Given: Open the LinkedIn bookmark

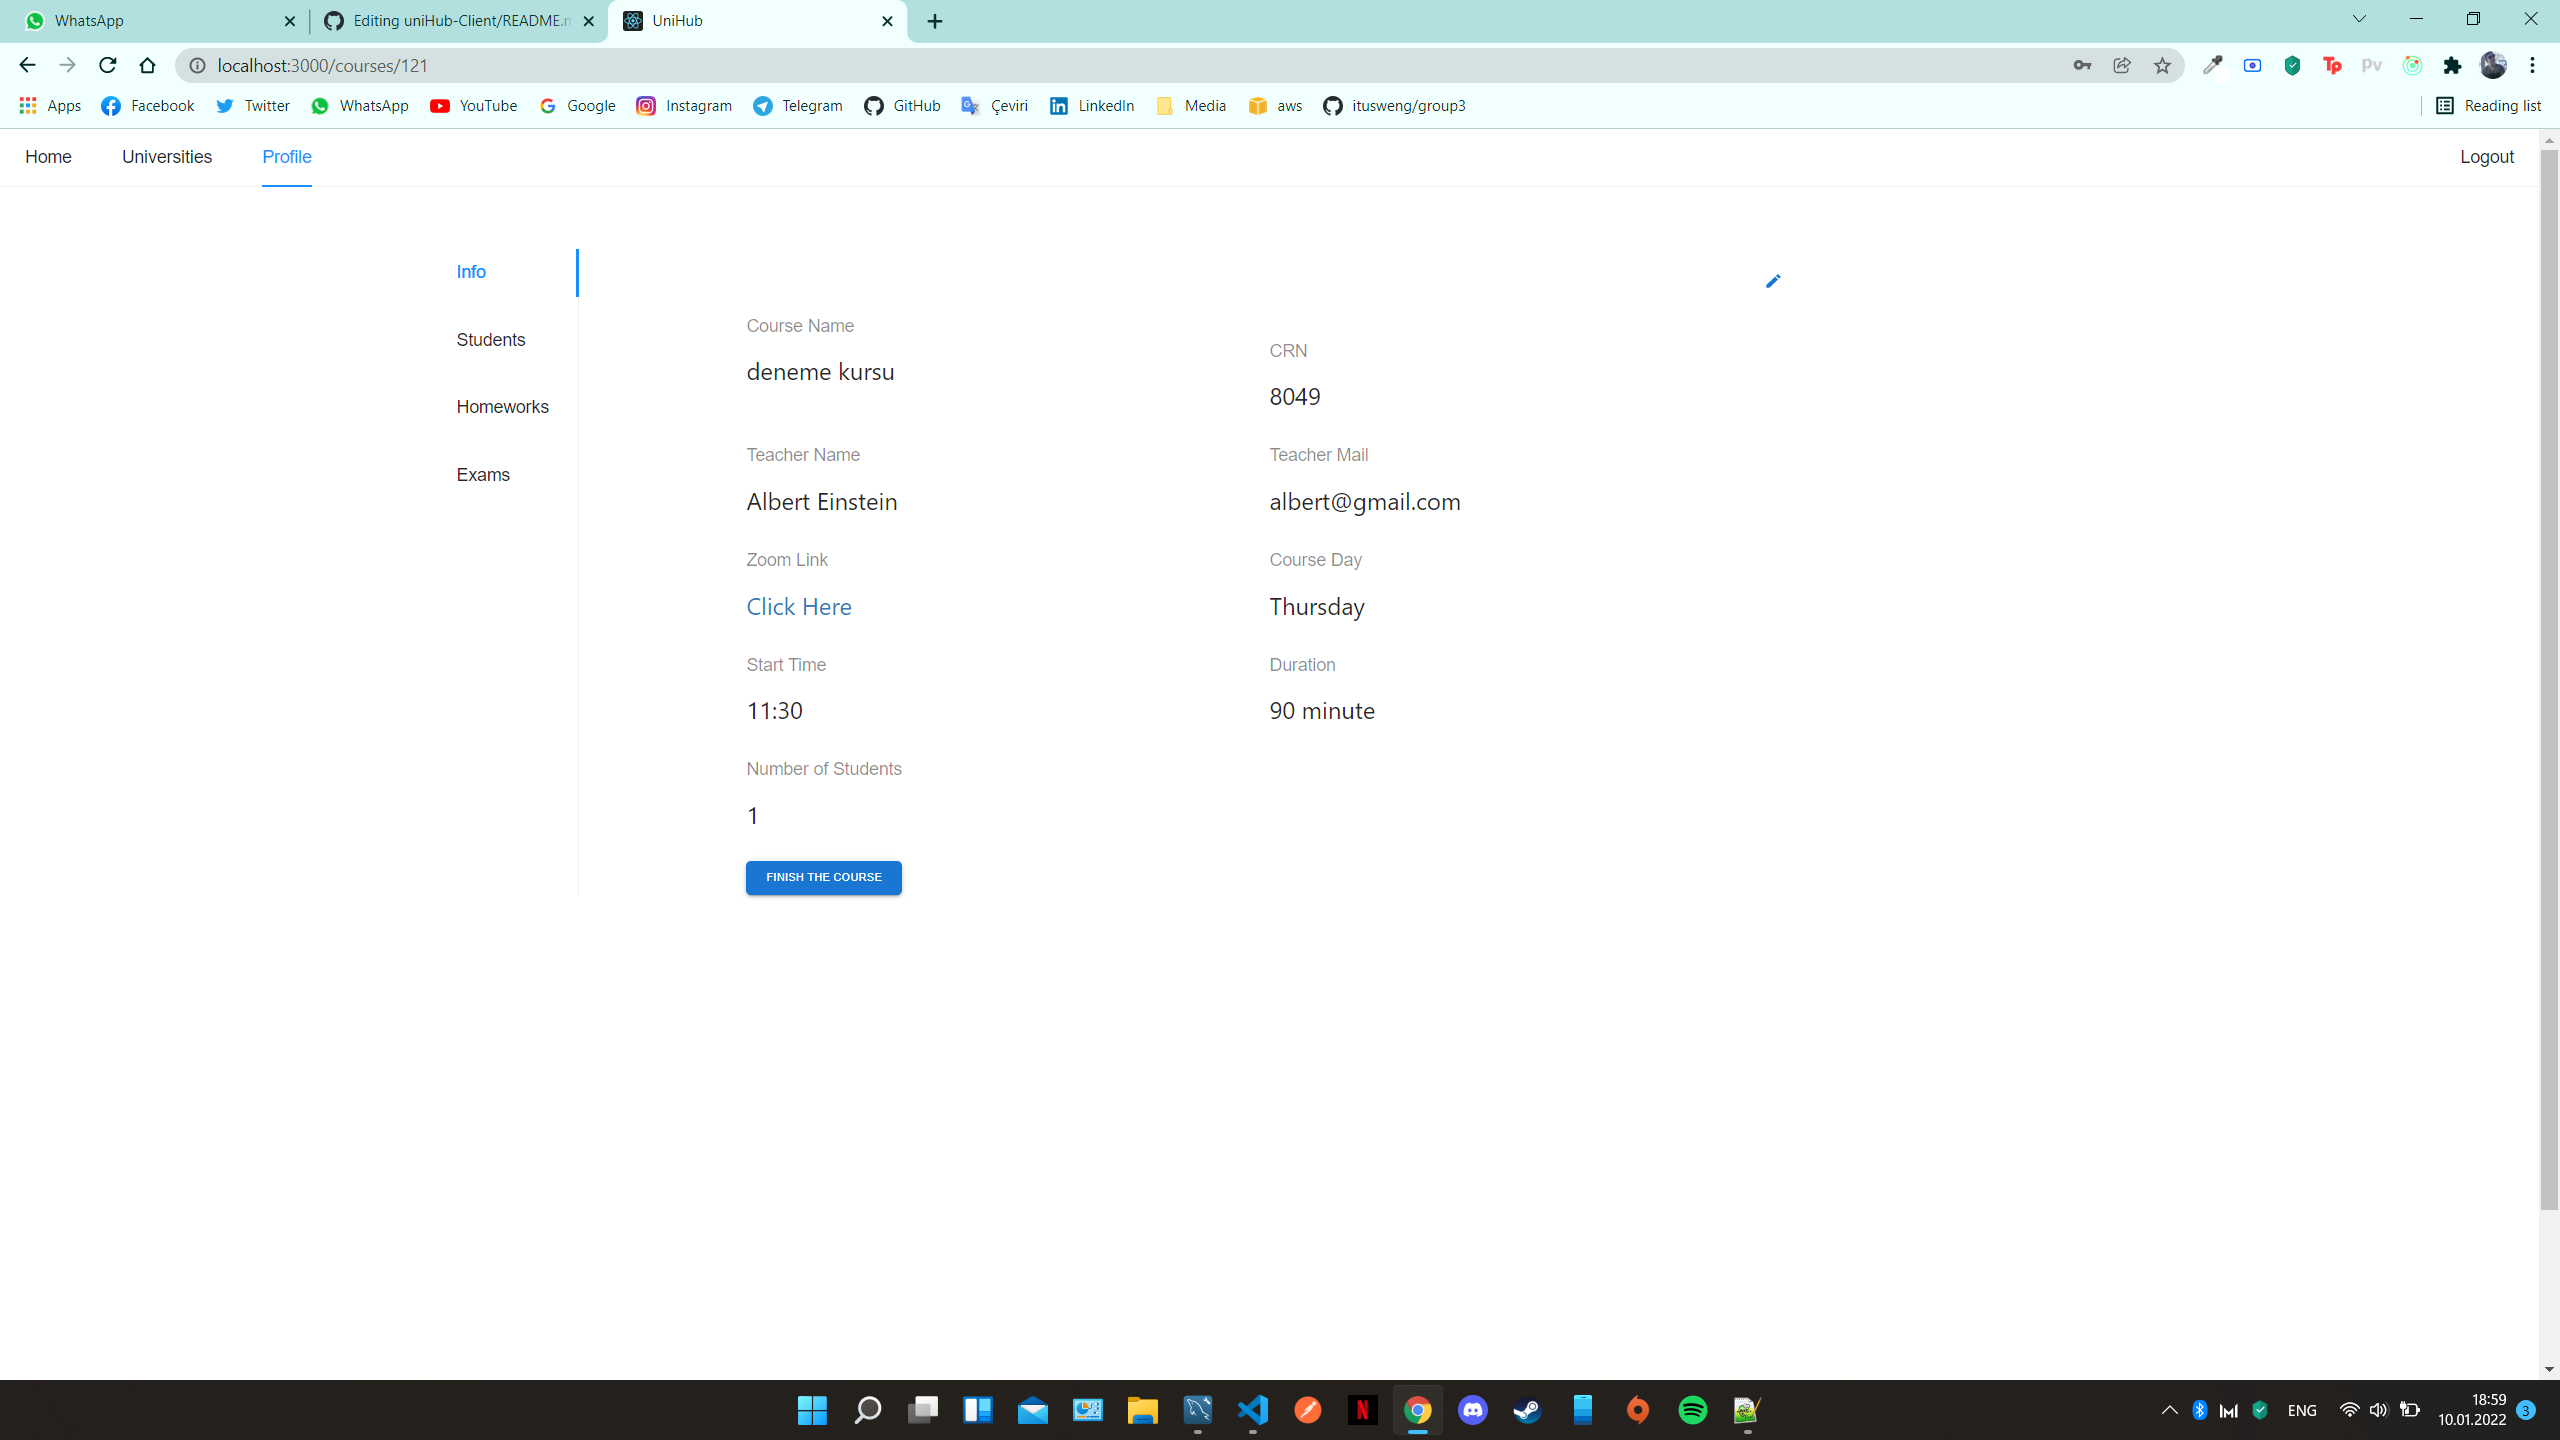Looking at the screenshot, I should pyautogui.click(x=1092, y=106).
